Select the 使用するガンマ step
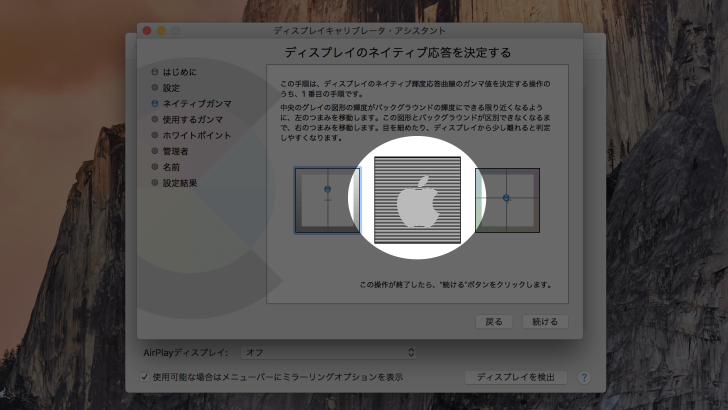 (x=188, y=119)
